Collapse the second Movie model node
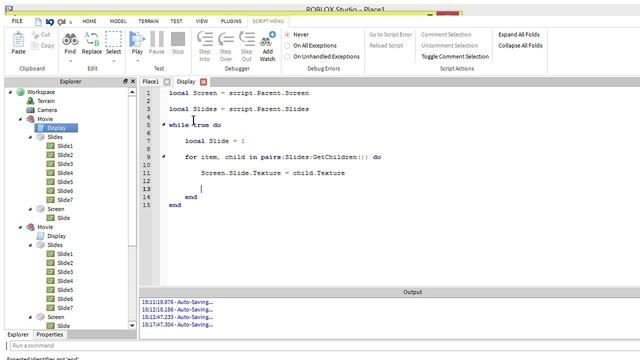 (x=20, y=227)
